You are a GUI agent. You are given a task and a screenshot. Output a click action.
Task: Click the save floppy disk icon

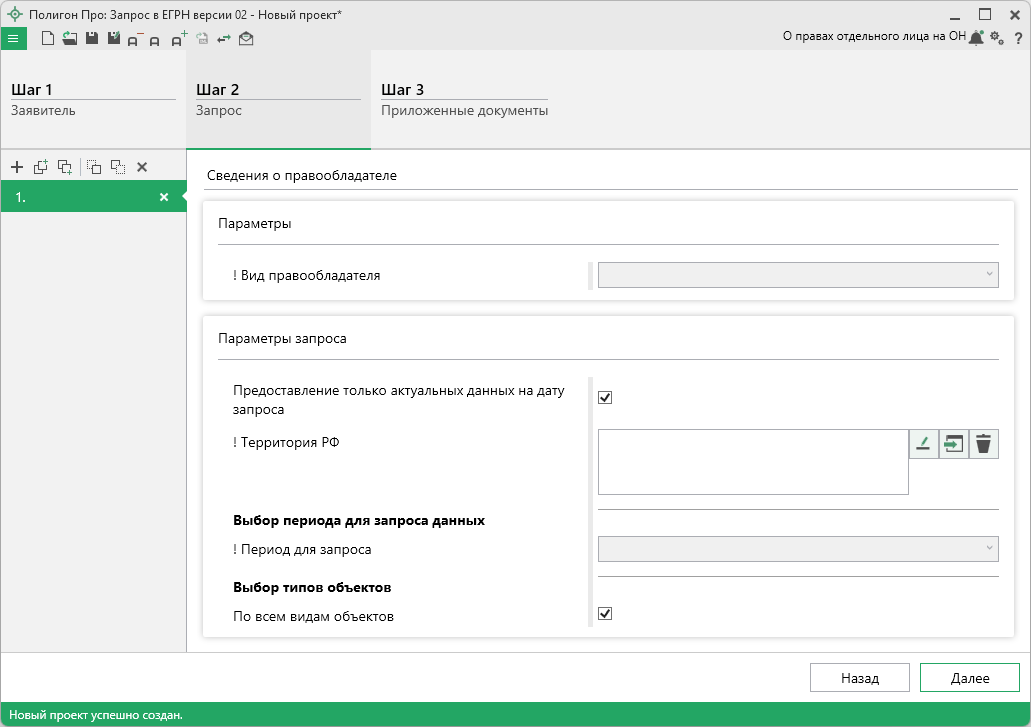click(x=91, y=39)
